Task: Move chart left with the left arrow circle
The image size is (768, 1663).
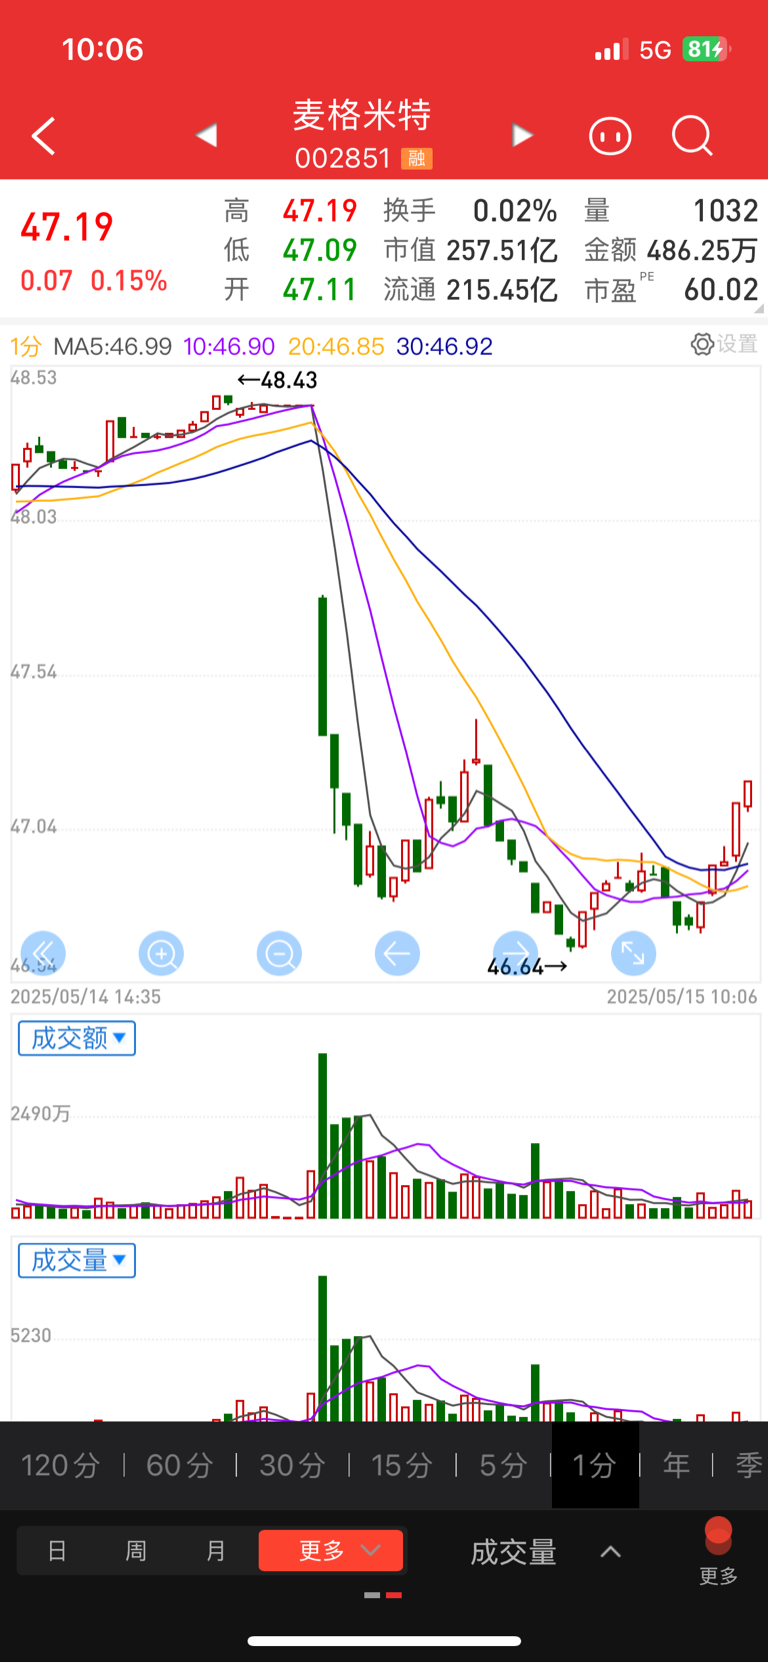Action: [x=397, y=954]
